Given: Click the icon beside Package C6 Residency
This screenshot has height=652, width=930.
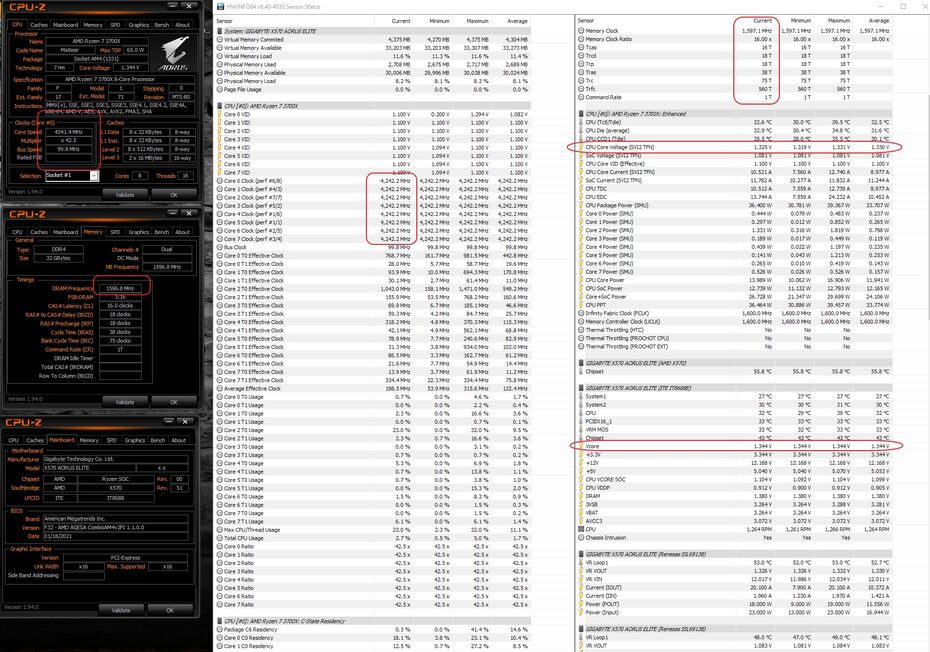Looking at the screenshot, I should point(219,629).
